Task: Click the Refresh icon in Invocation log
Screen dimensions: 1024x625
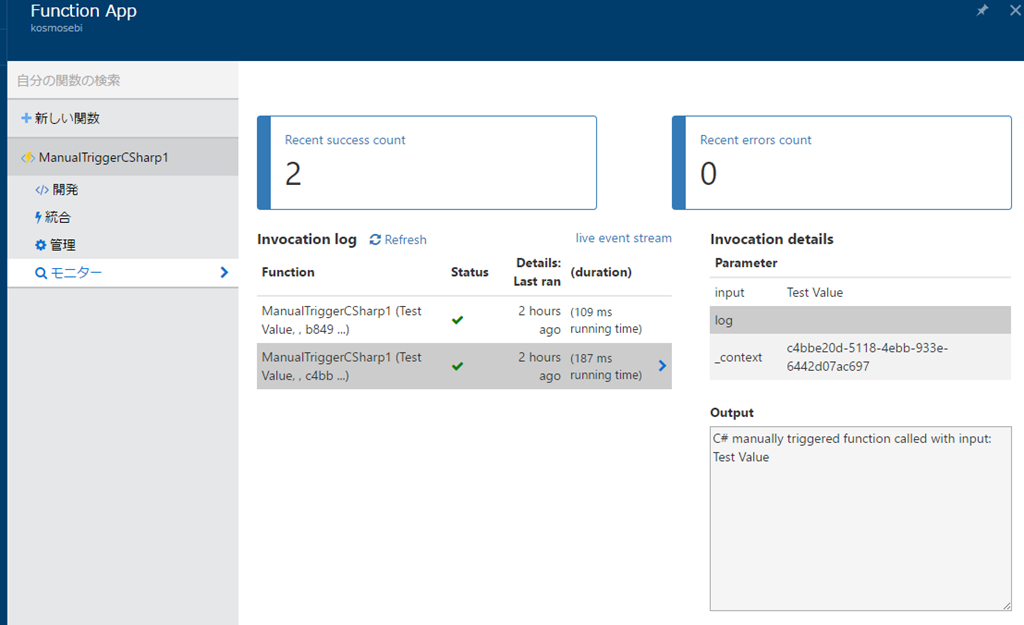Action: click(x=375, y=240)
